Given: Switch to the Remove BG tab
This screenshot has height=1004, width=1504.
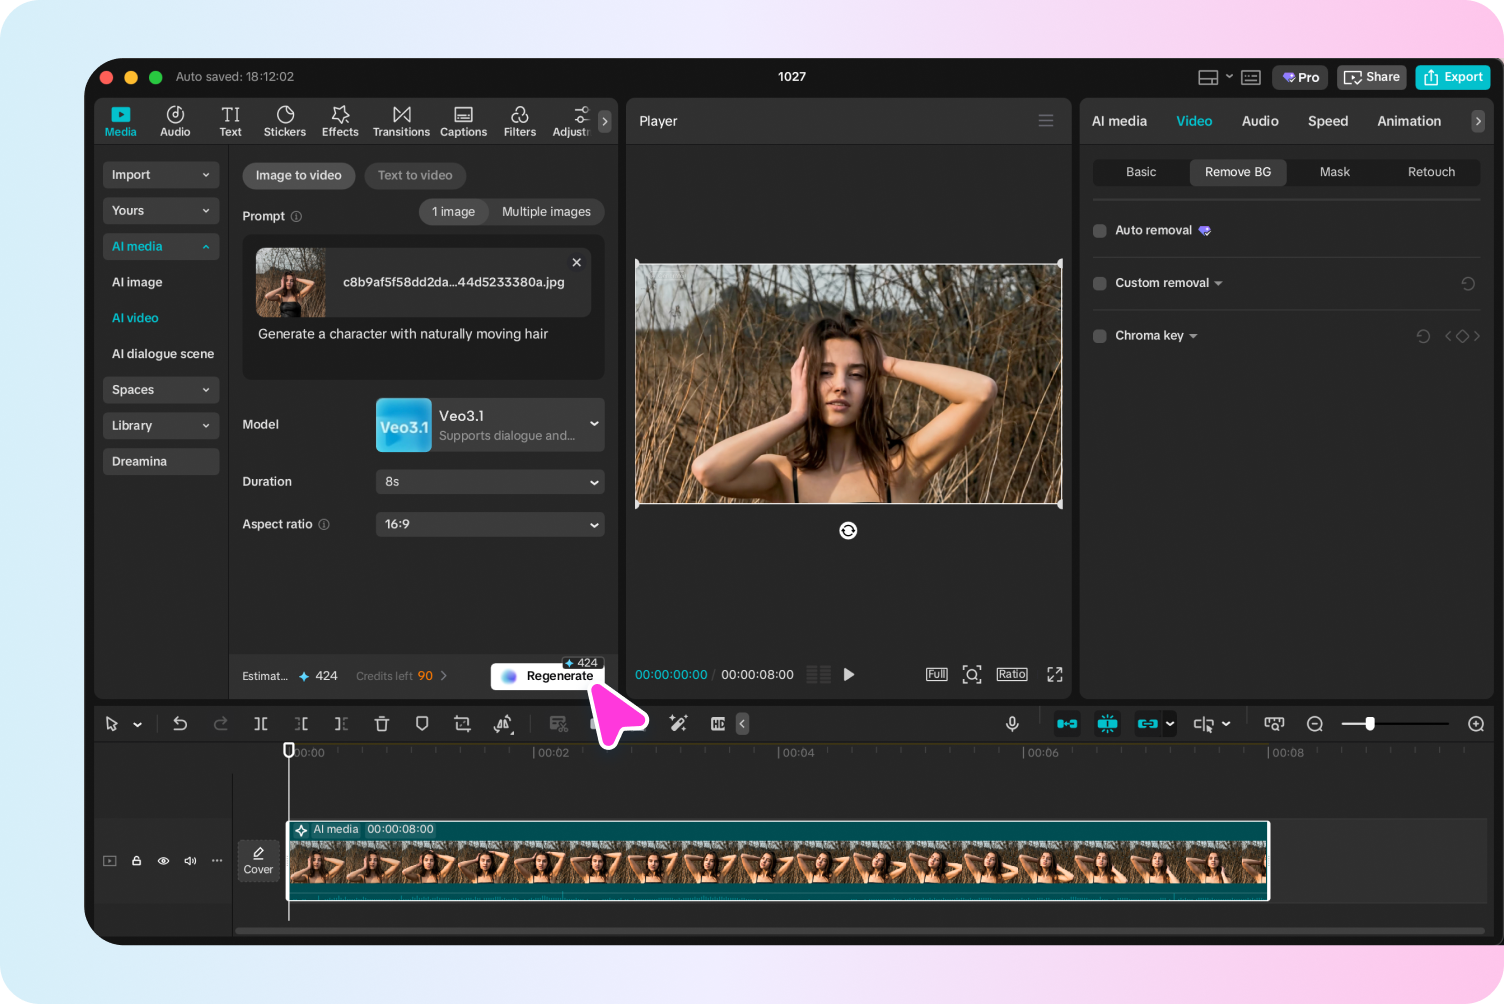Looking at the screenshot, I should 1238,172.
